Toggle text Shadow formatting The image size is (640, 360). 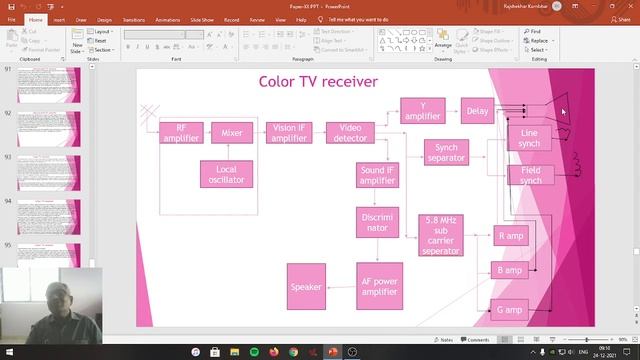157,47
